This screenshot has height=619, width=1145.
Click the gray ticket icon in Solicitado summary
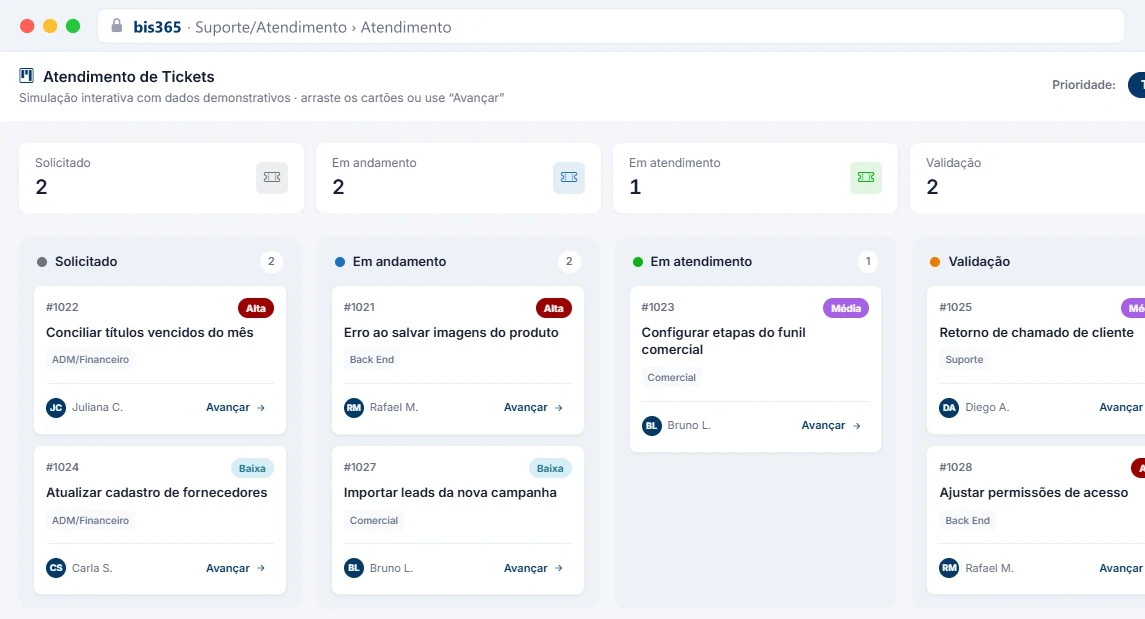click(272, 177)
